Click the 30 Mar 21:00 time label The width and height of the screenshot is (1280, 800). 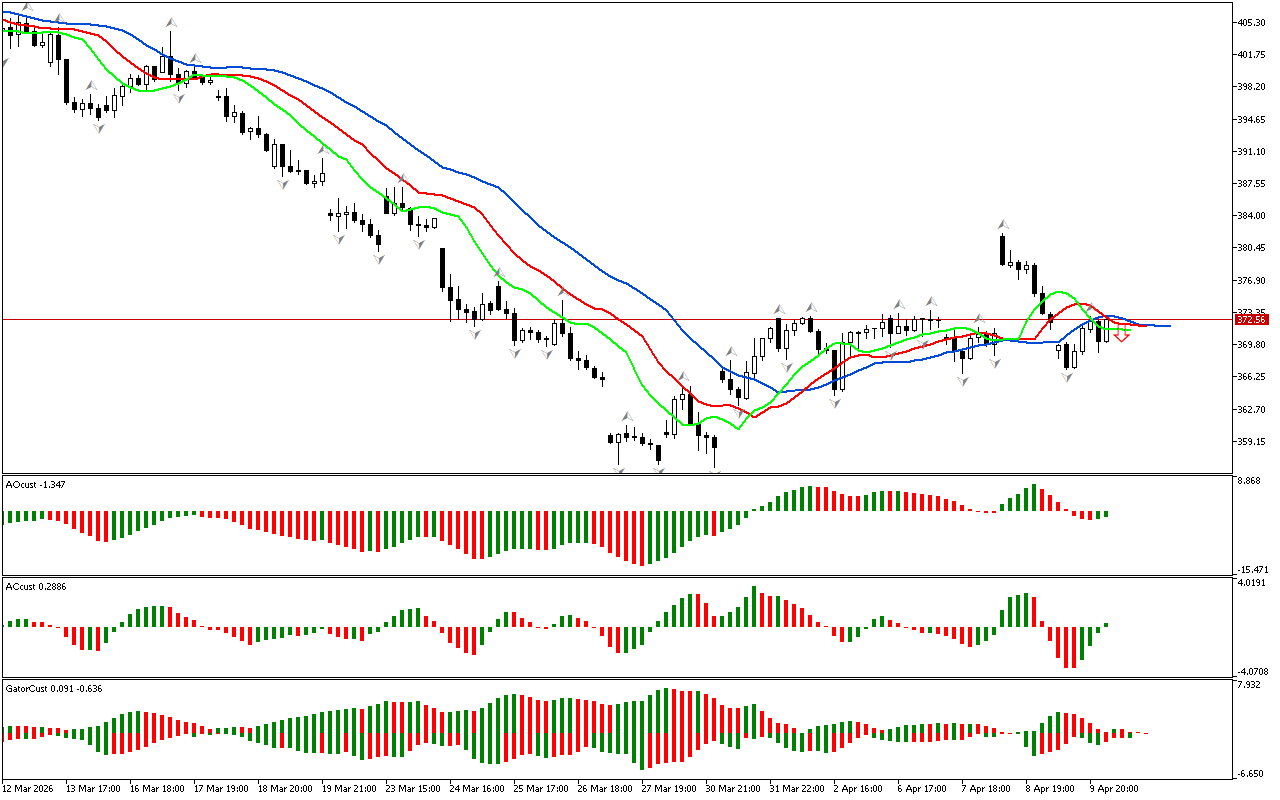(732, 789)
